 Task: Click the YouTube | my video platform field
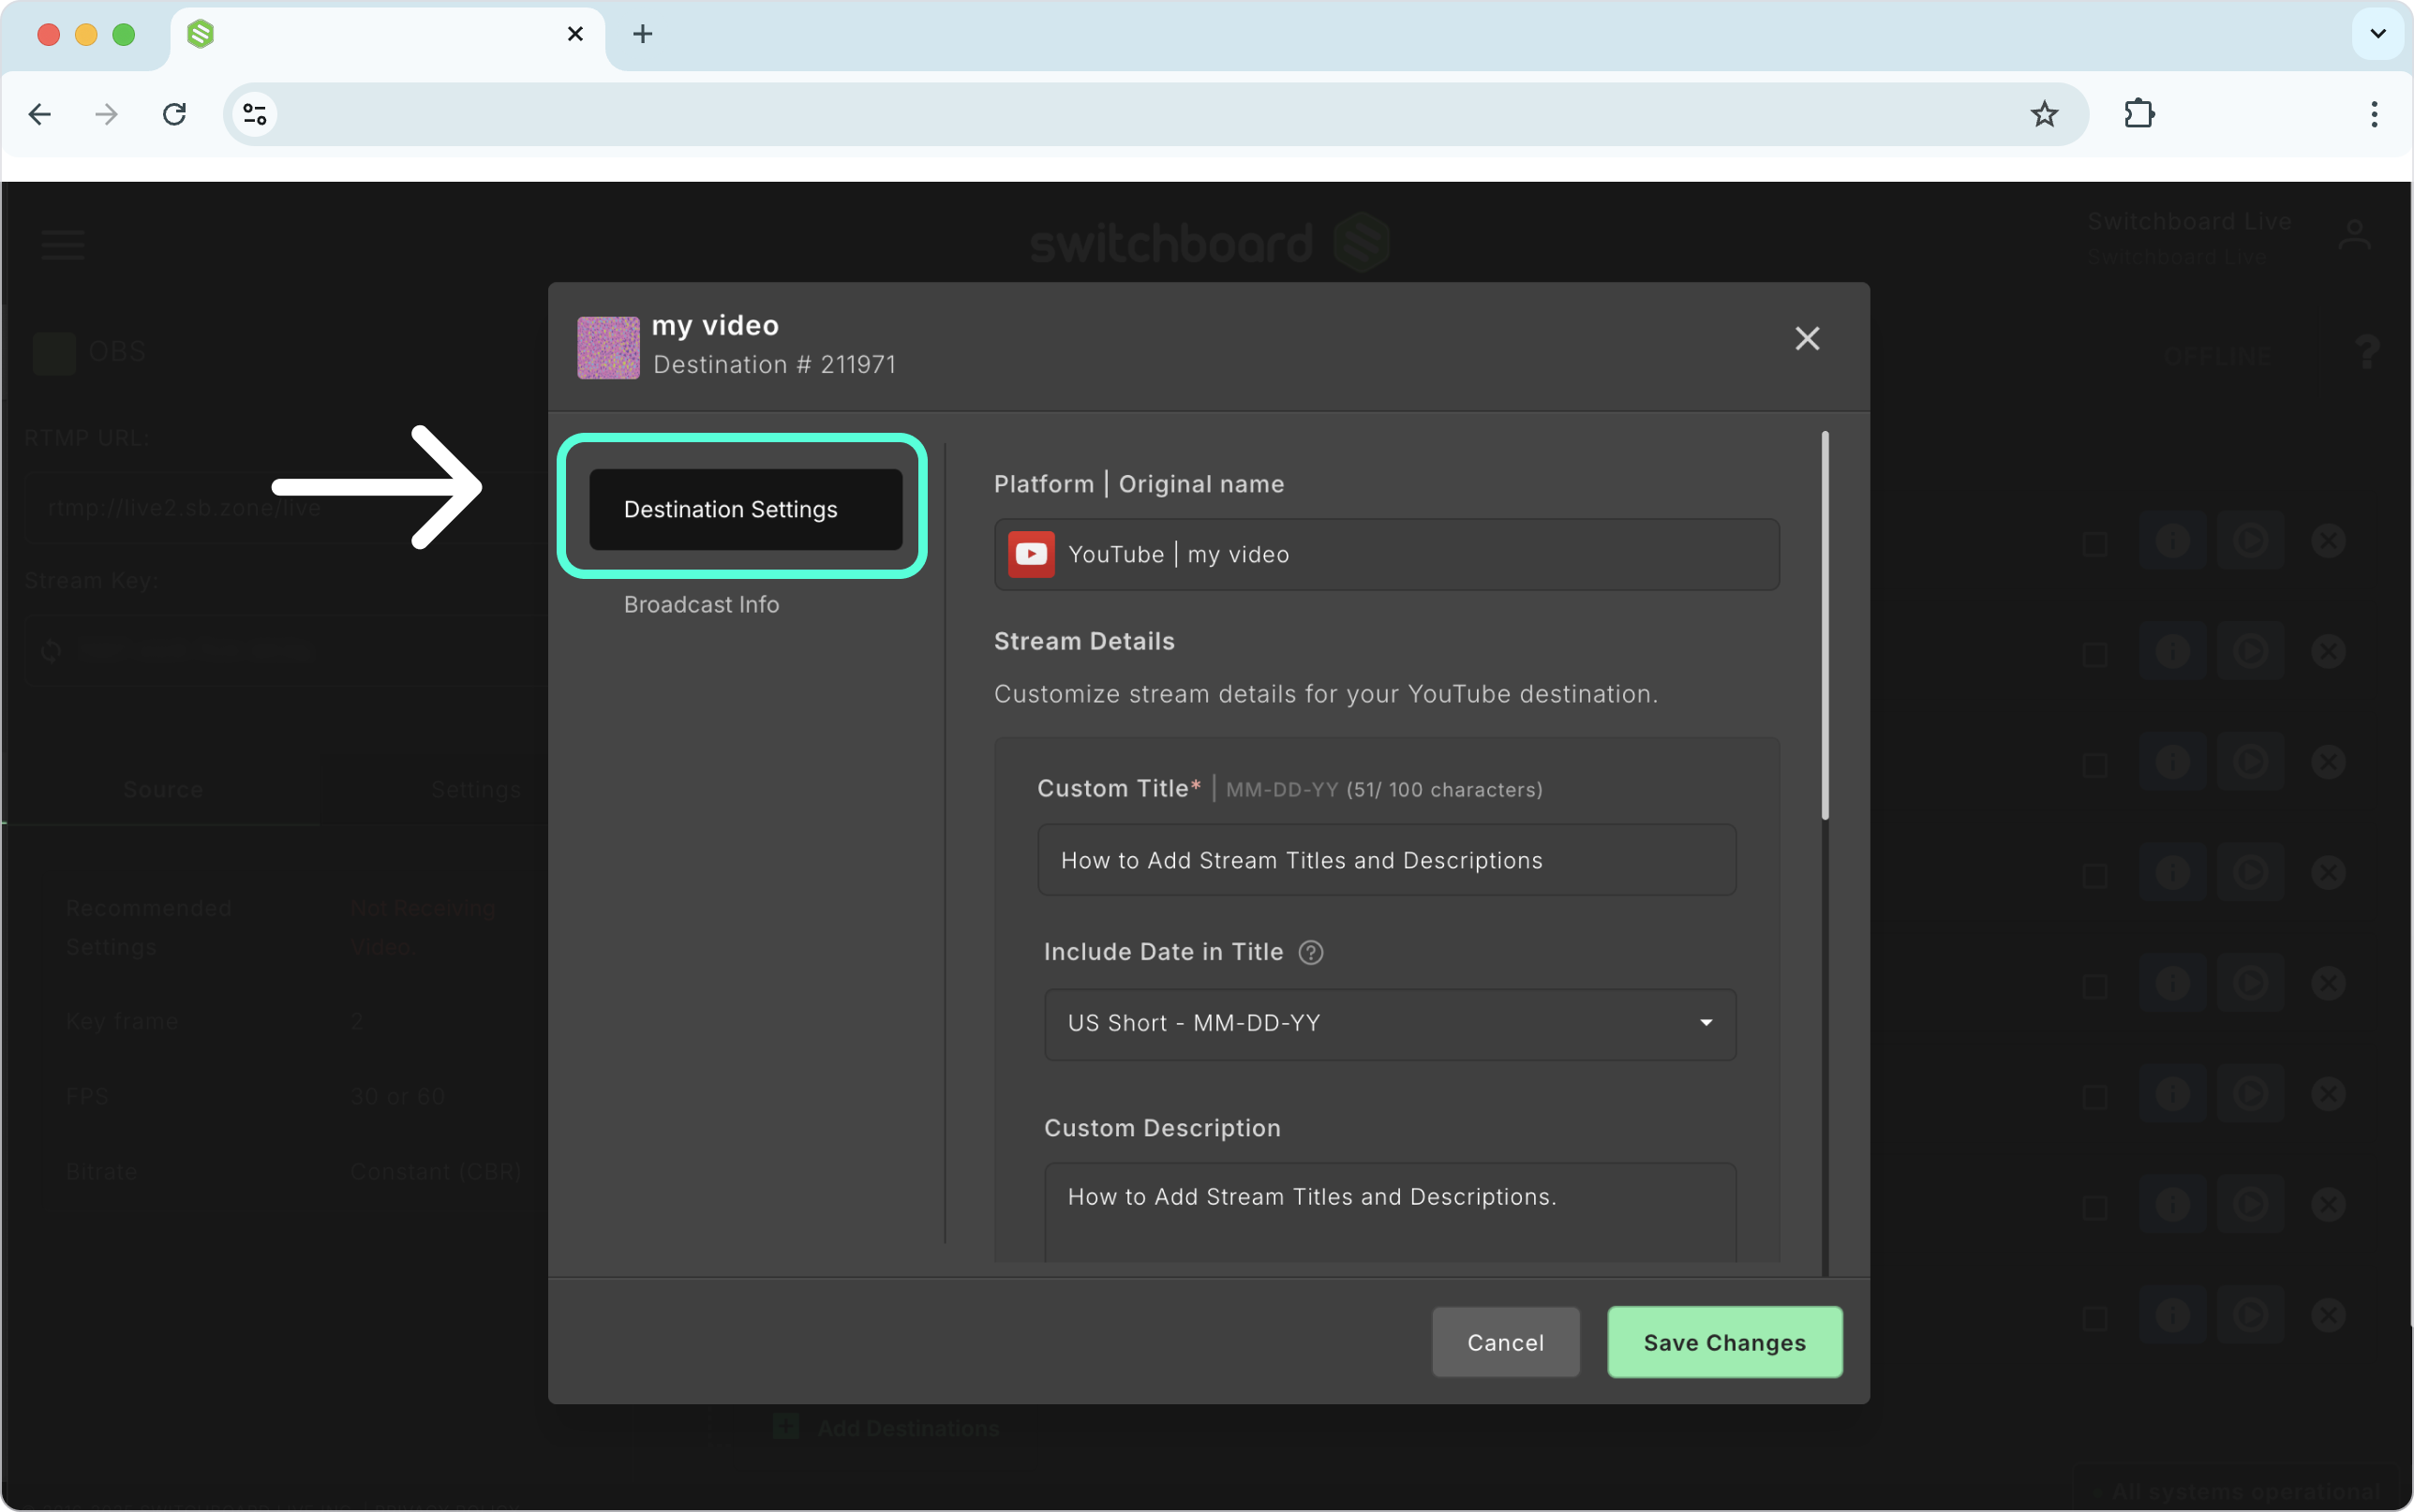(1386, 554)
